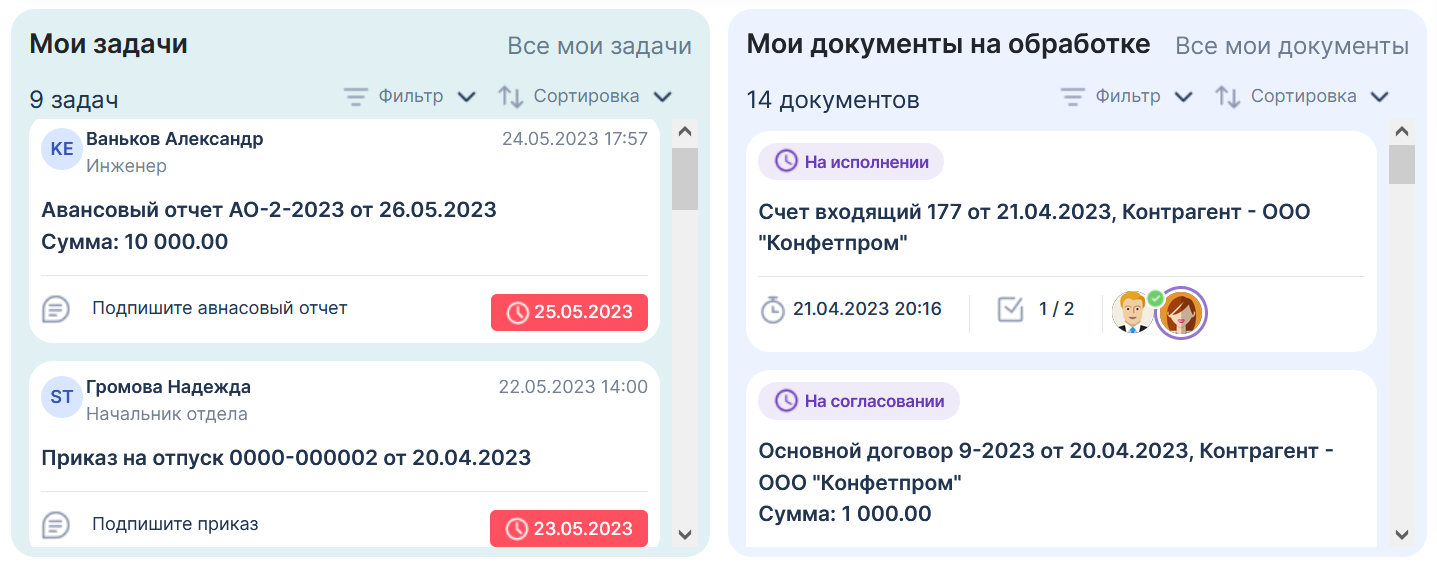Expand the Фильтр dropdown in Мои задачи

coord(466,97)
